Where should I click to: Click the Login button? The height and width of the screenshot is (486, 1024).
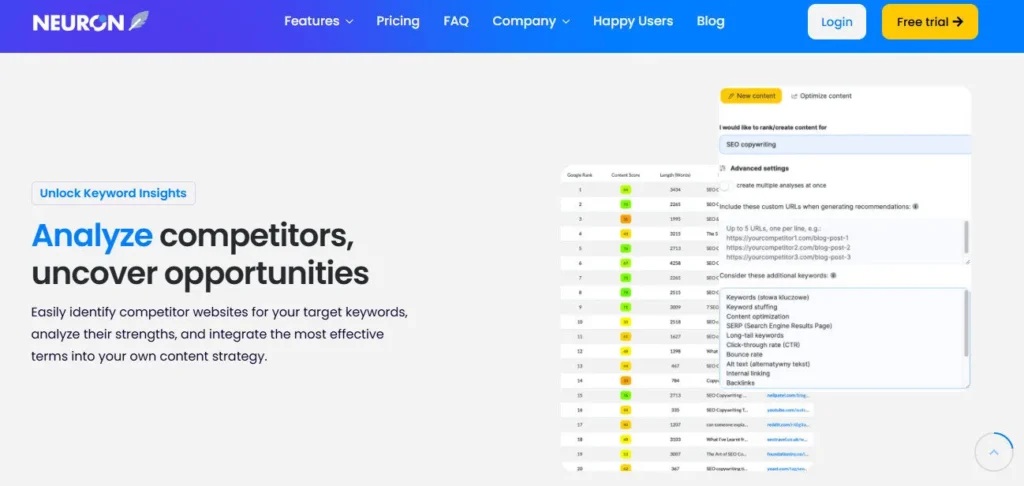837,22
